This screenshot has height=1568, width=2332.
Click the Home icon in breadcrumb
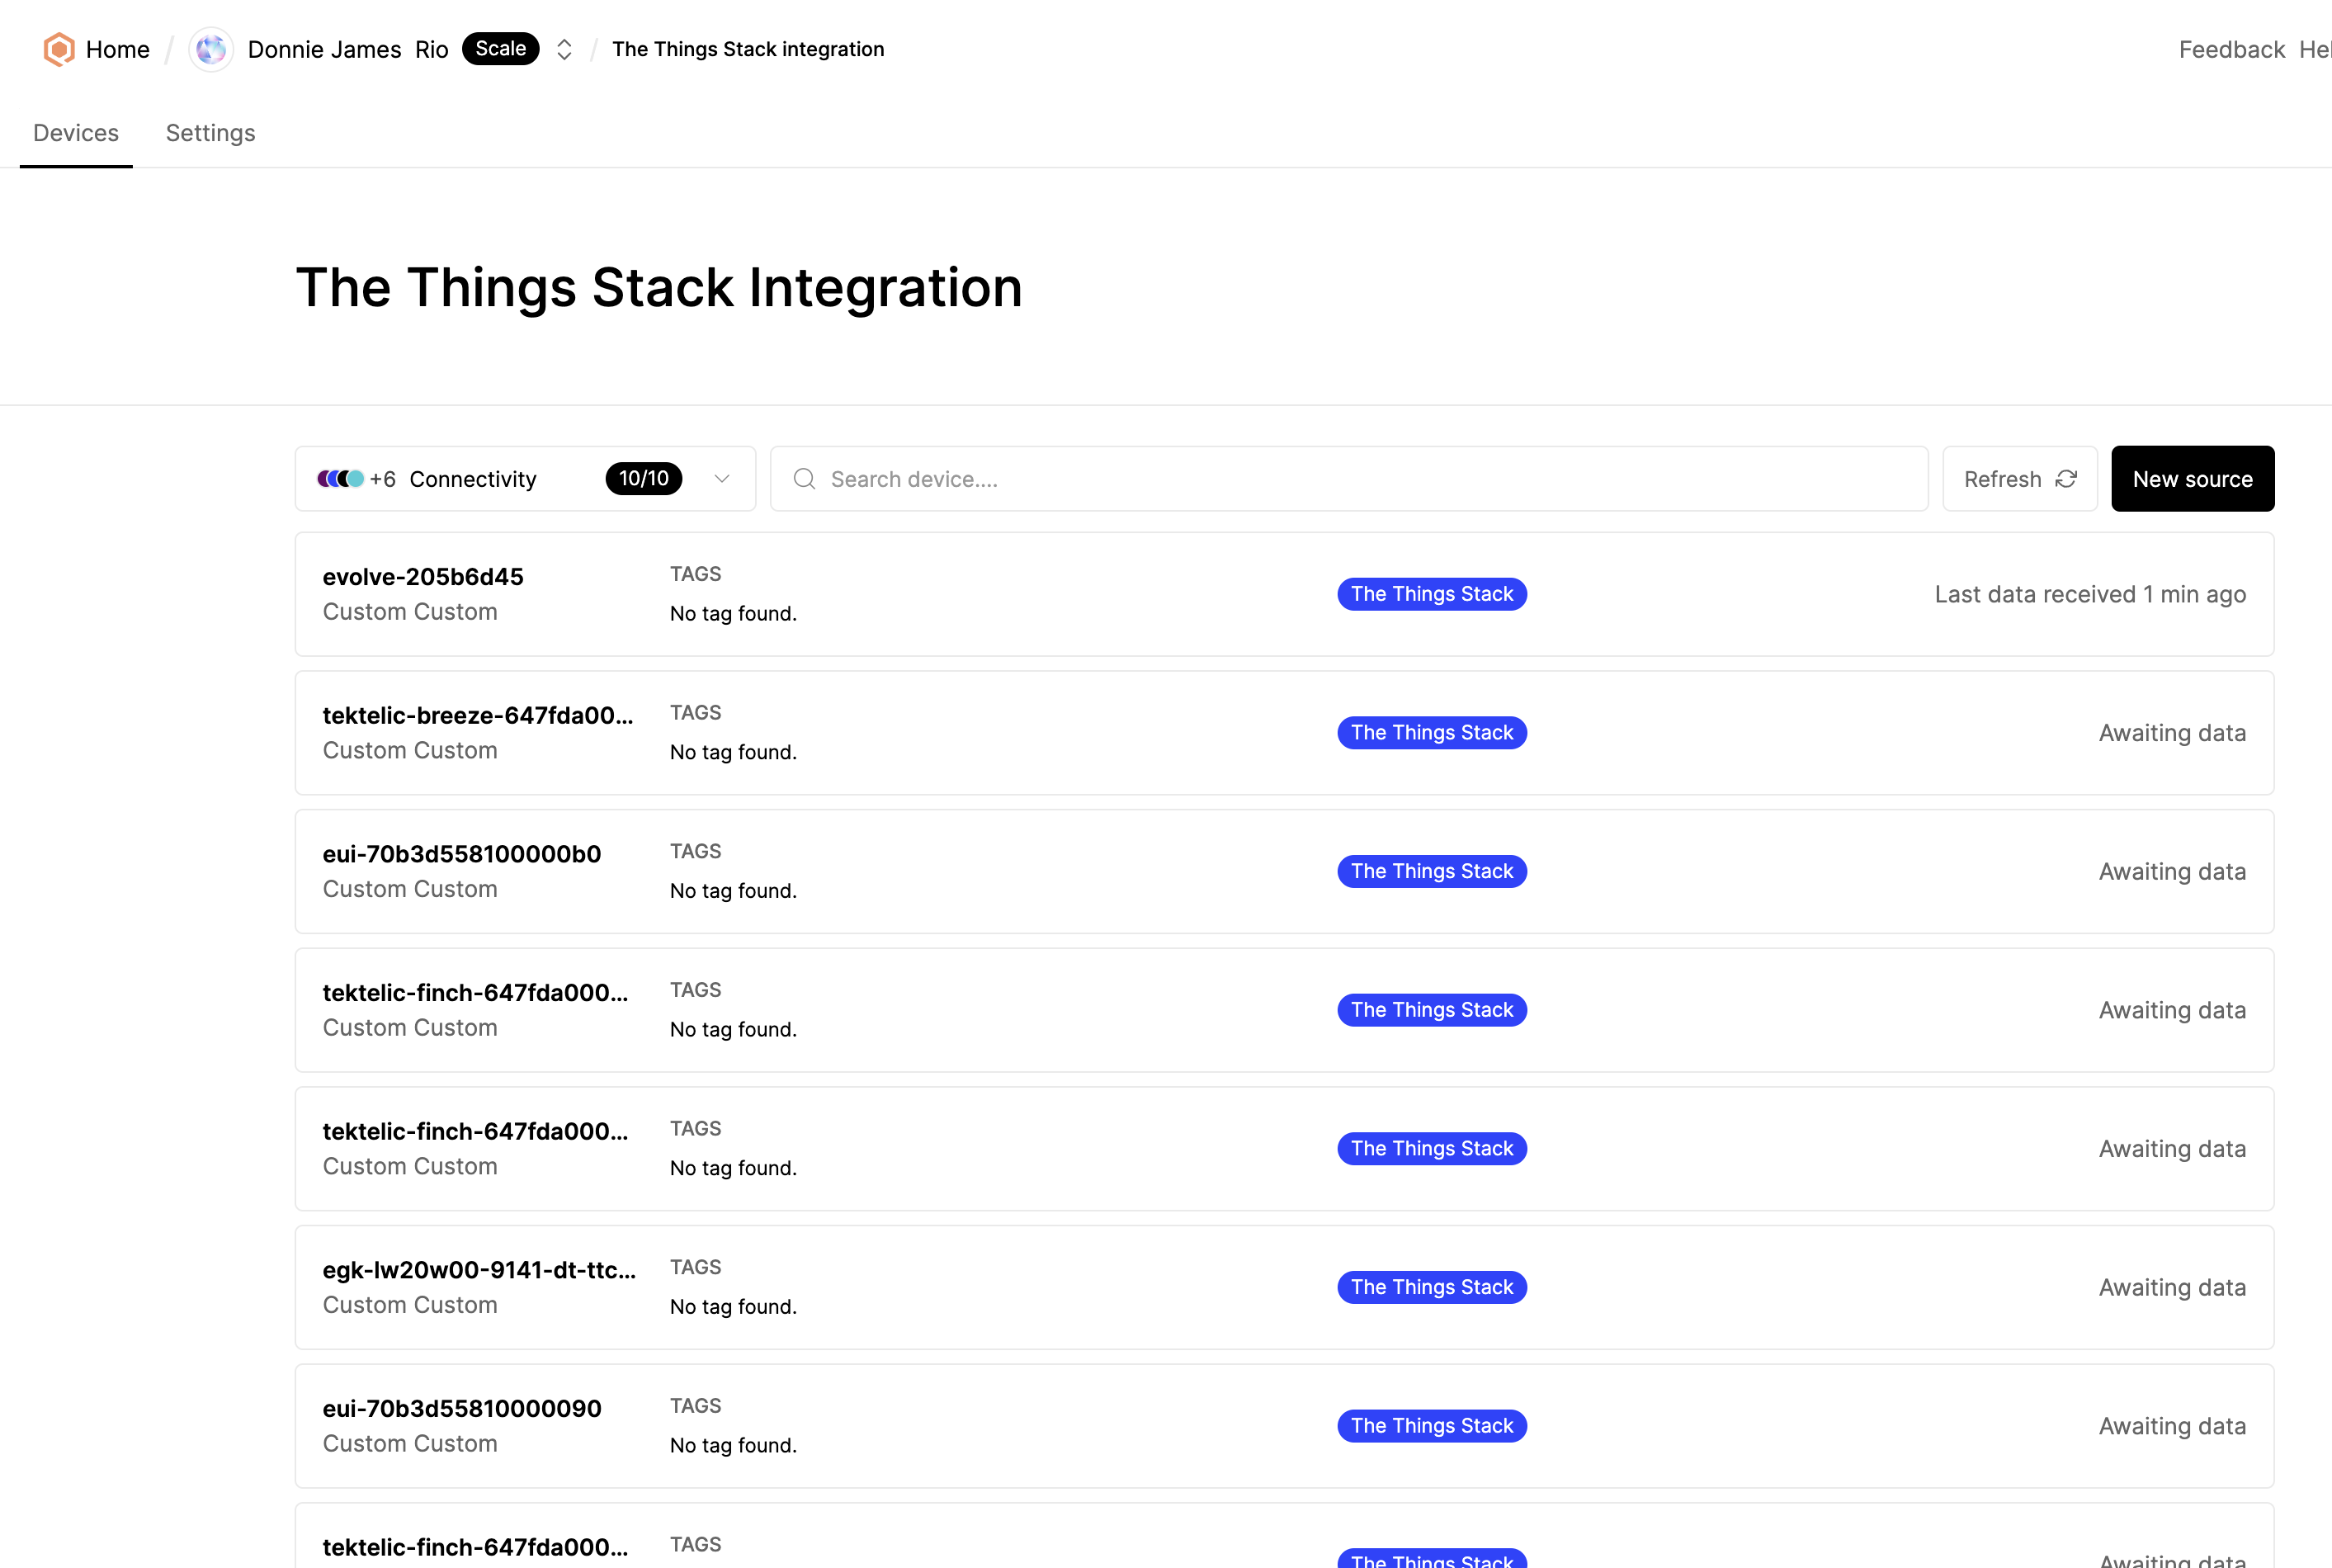(x=59, y=49)
